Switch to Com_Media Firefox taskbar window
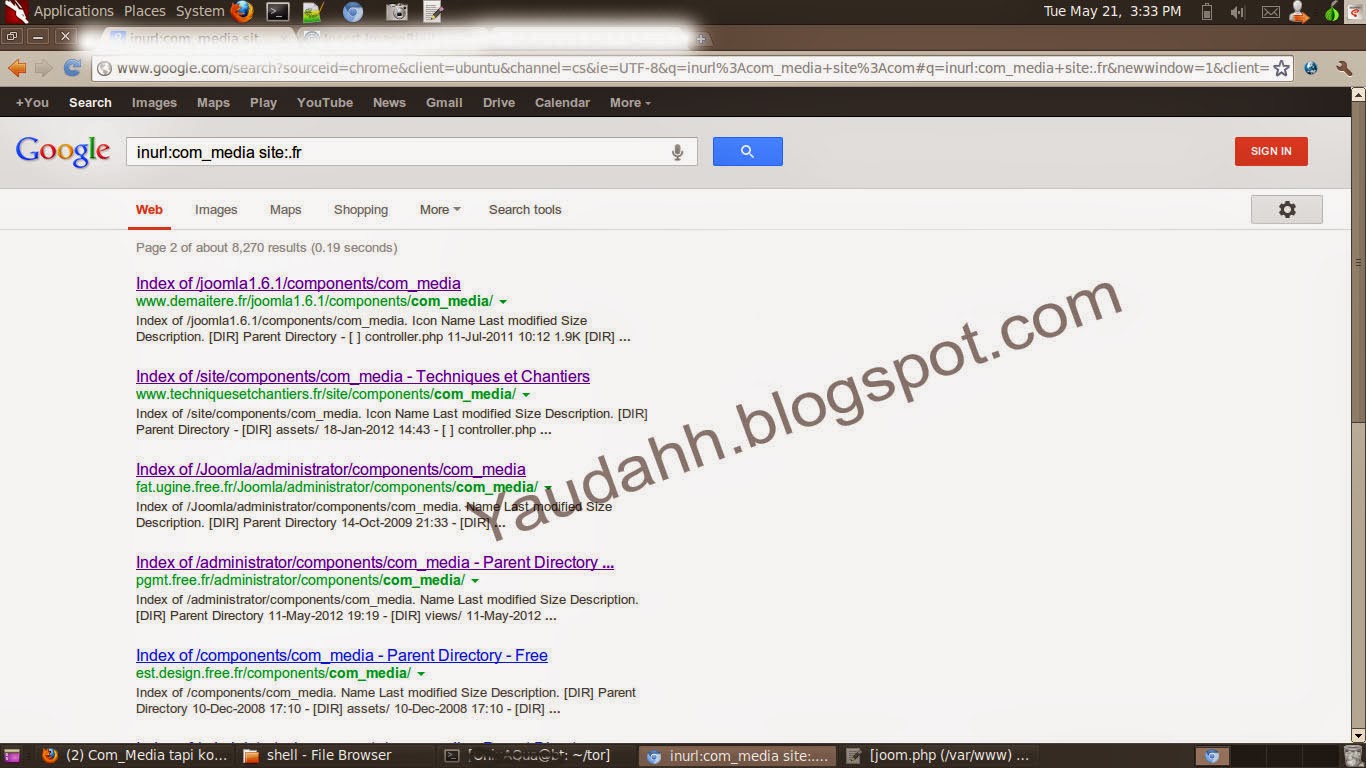Screen dimensions: 1366x768 pos(136,756)
